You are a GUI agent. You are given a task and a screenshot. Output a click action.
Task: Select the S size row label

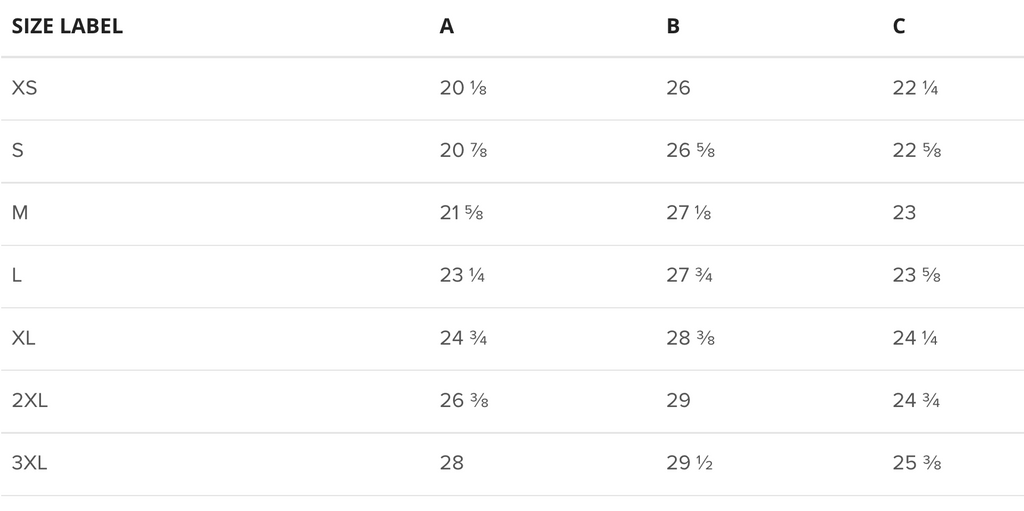pos(18,150)
